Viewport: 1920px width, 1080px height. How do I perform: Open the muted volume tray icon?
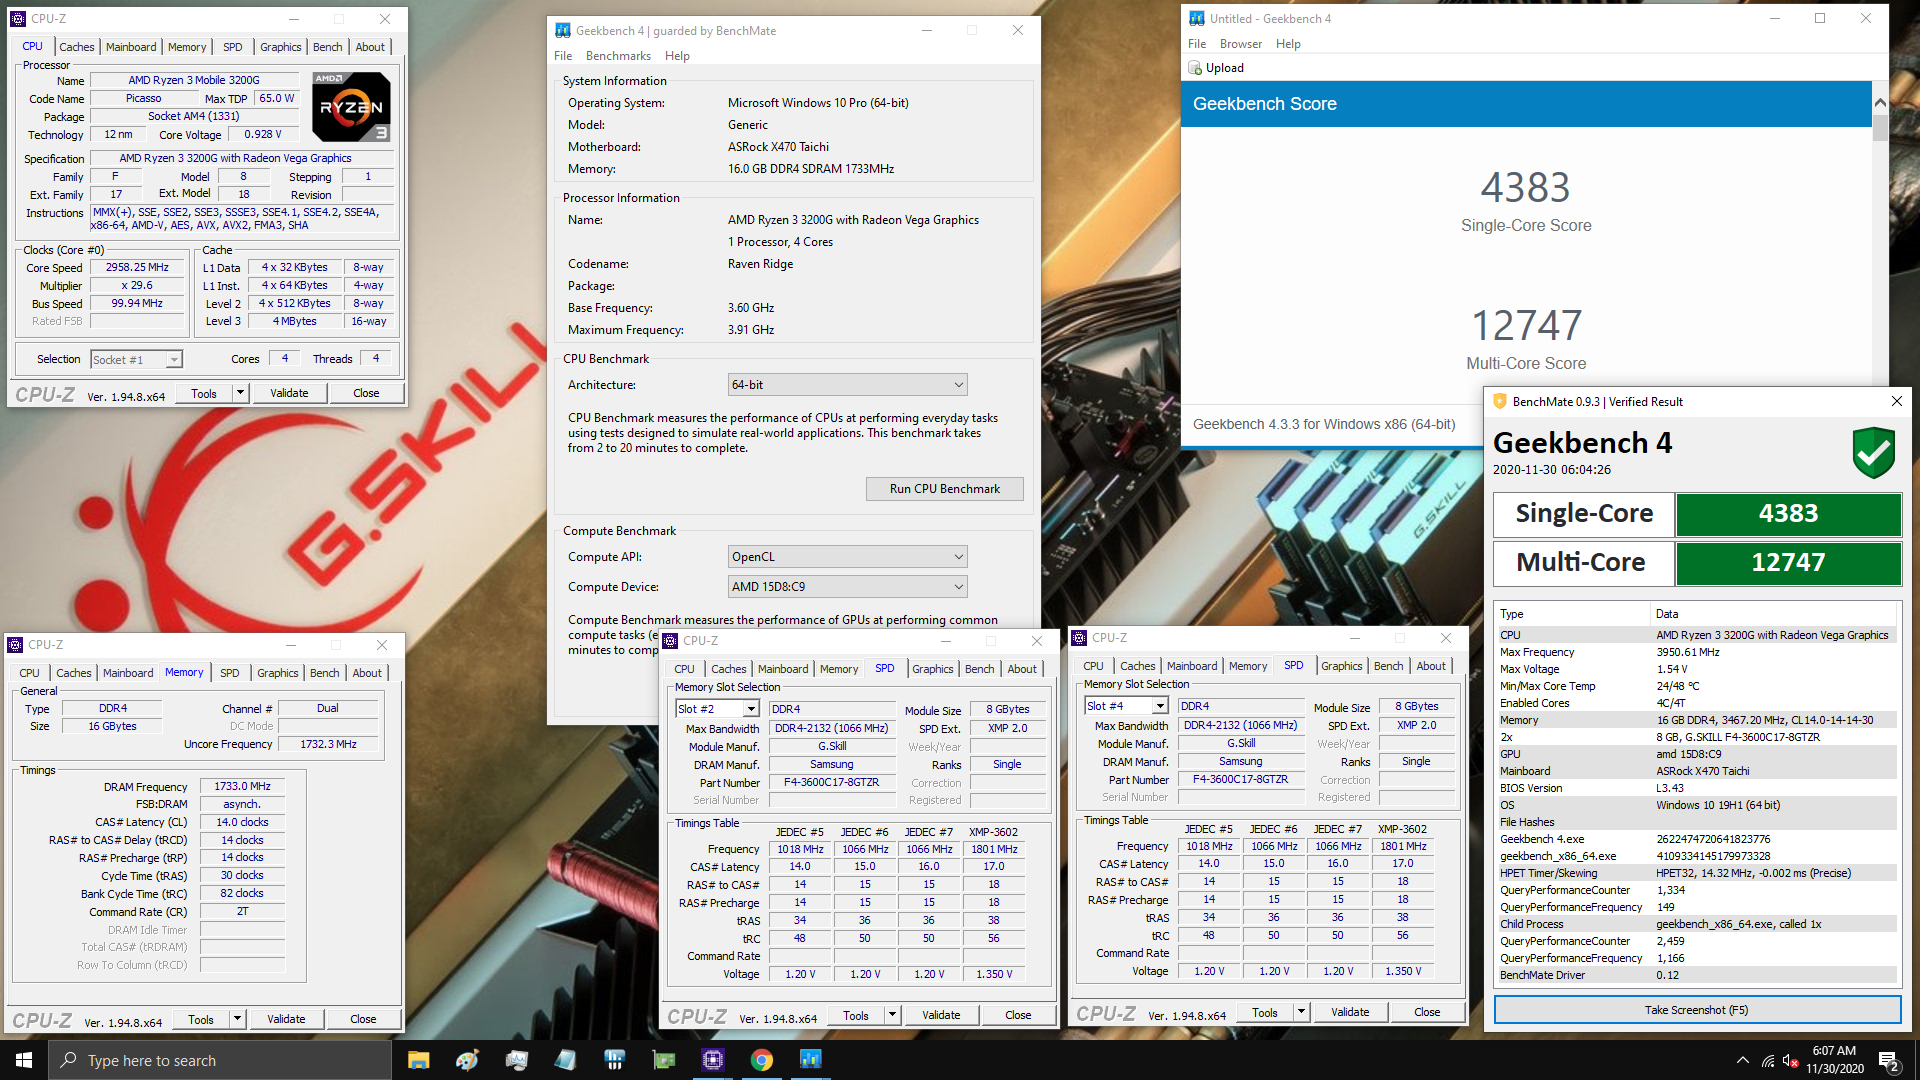pos(1791,1060)
